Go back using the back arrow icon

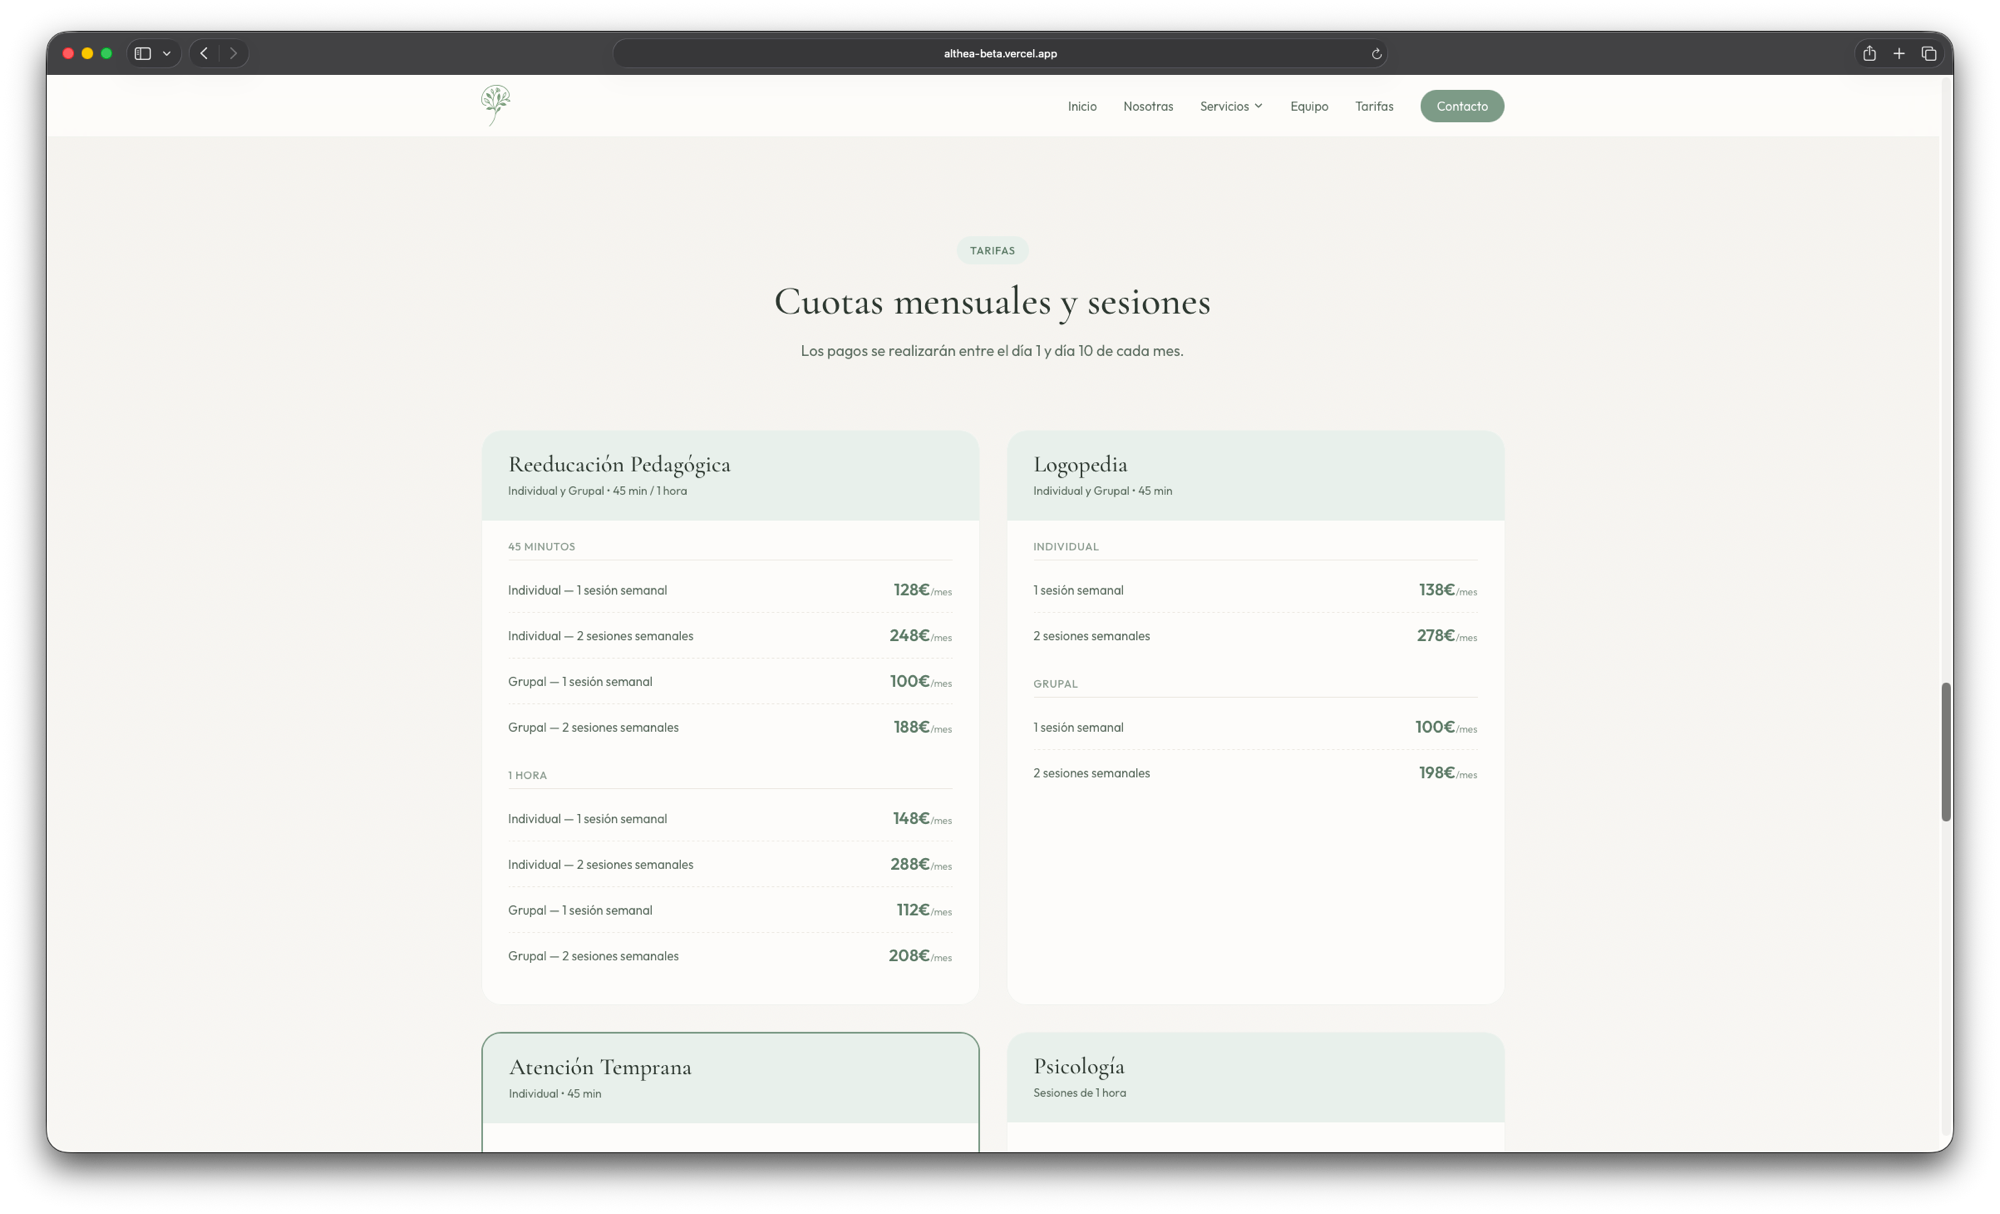click(x=203, y=53)
